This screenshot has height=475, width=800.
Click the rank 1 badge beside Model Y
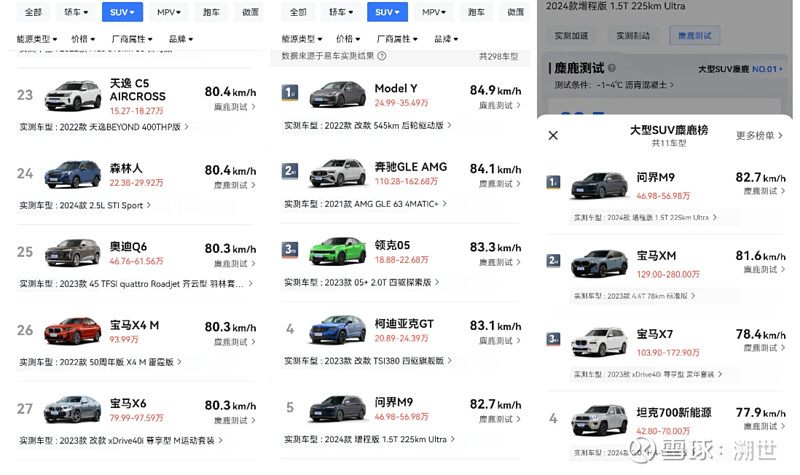[x=289, y=92]
